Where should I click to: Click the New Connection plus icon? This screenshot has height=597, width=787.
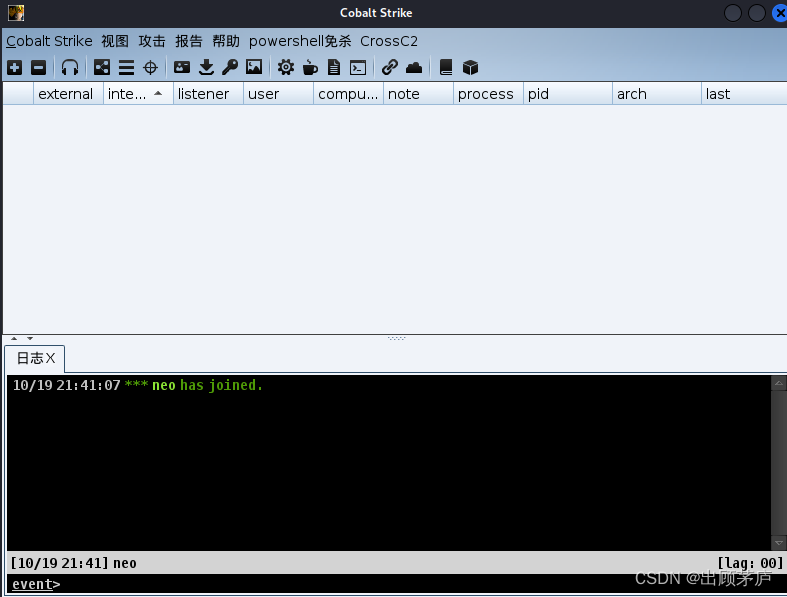point(15,67)
